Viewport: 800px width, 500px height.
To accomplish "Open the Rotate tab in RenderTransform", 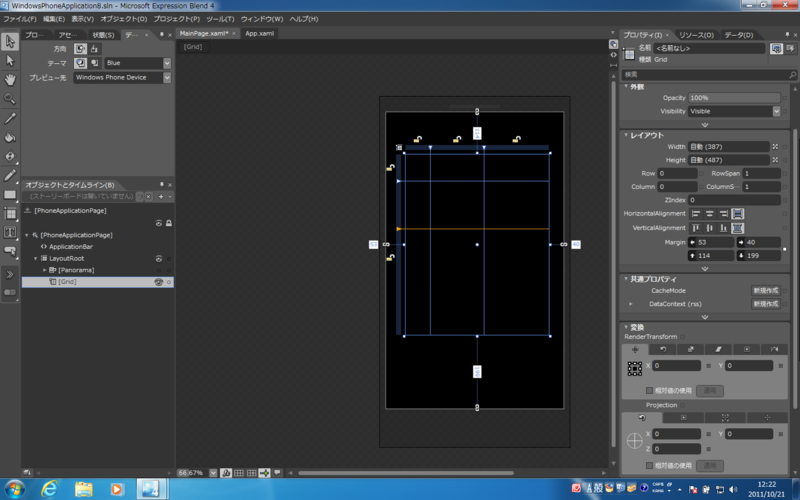I will point(663,349).
